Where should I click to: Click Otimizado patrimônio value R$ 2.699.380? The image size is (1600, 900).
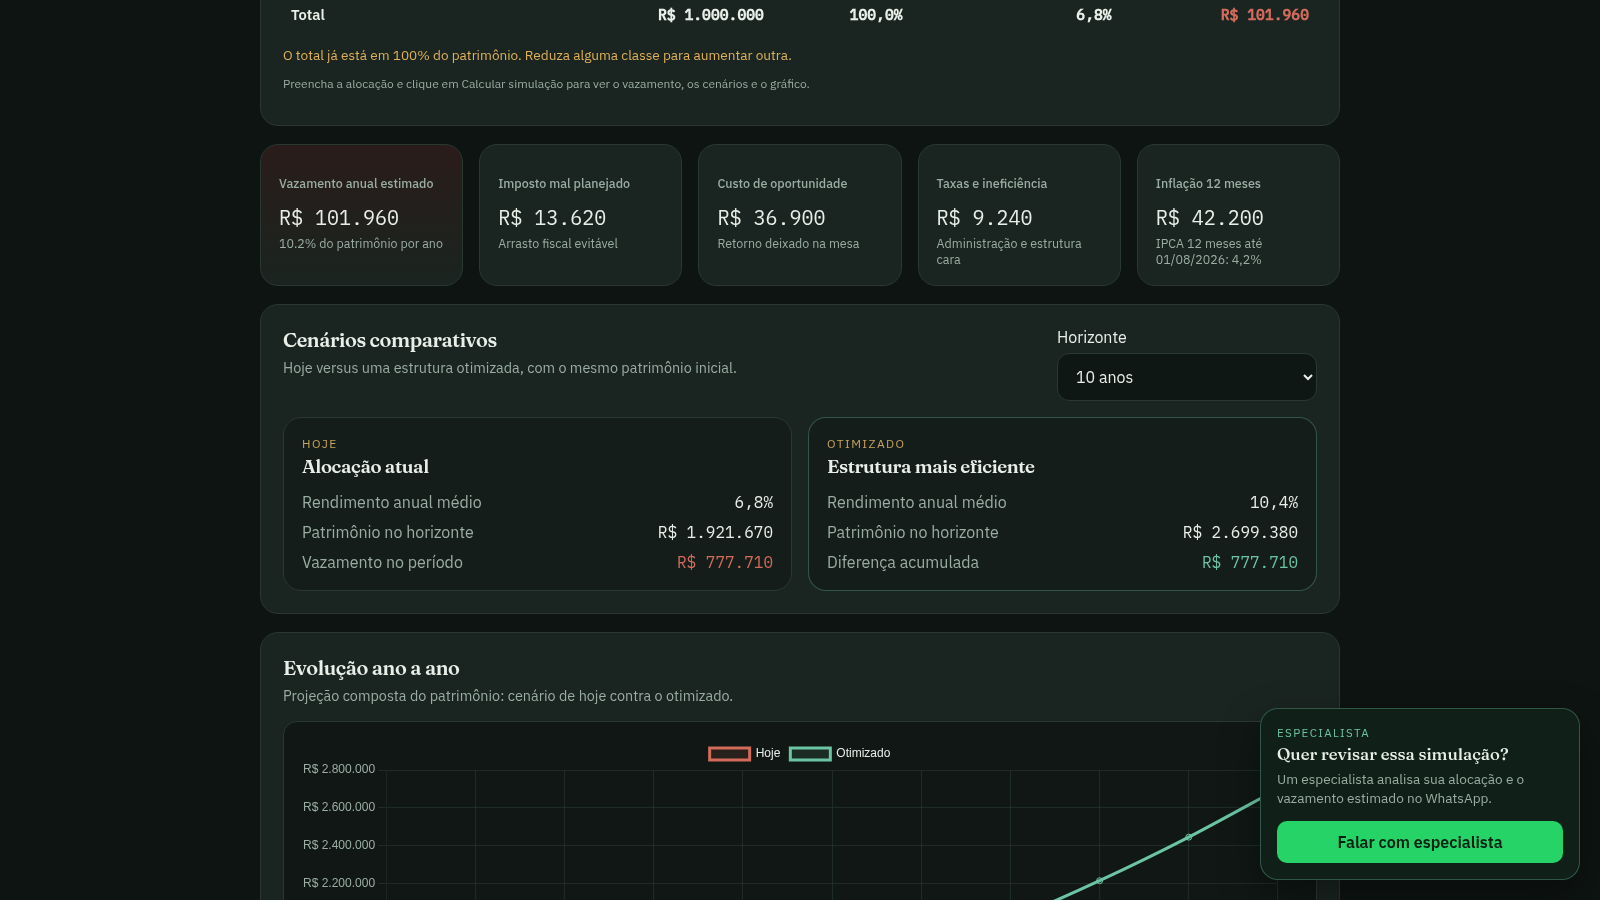[1240, 532]
